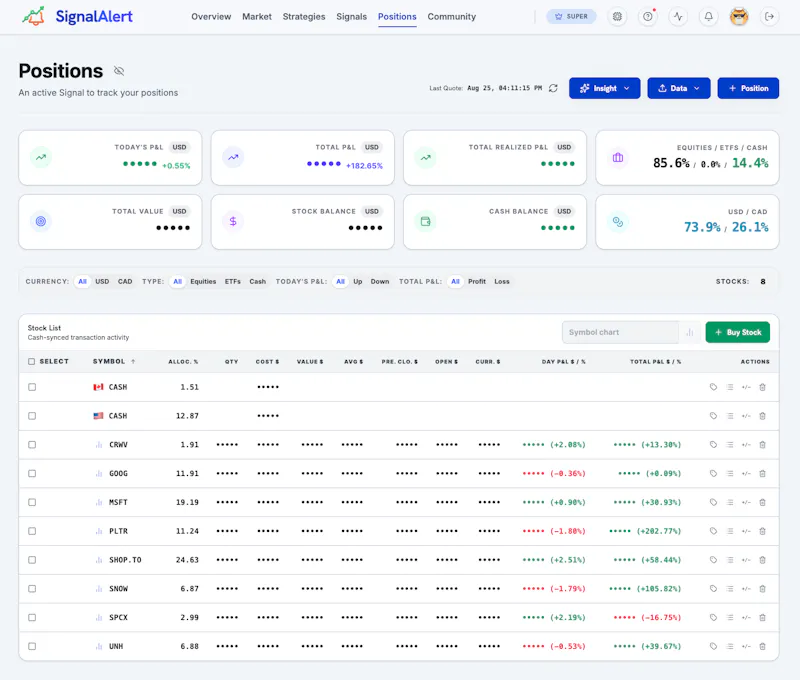Click the Symbol chart input field
Image resolution: width=800 pixels, height=680 pixels.
pyautogui.click(x=620, y=333)
